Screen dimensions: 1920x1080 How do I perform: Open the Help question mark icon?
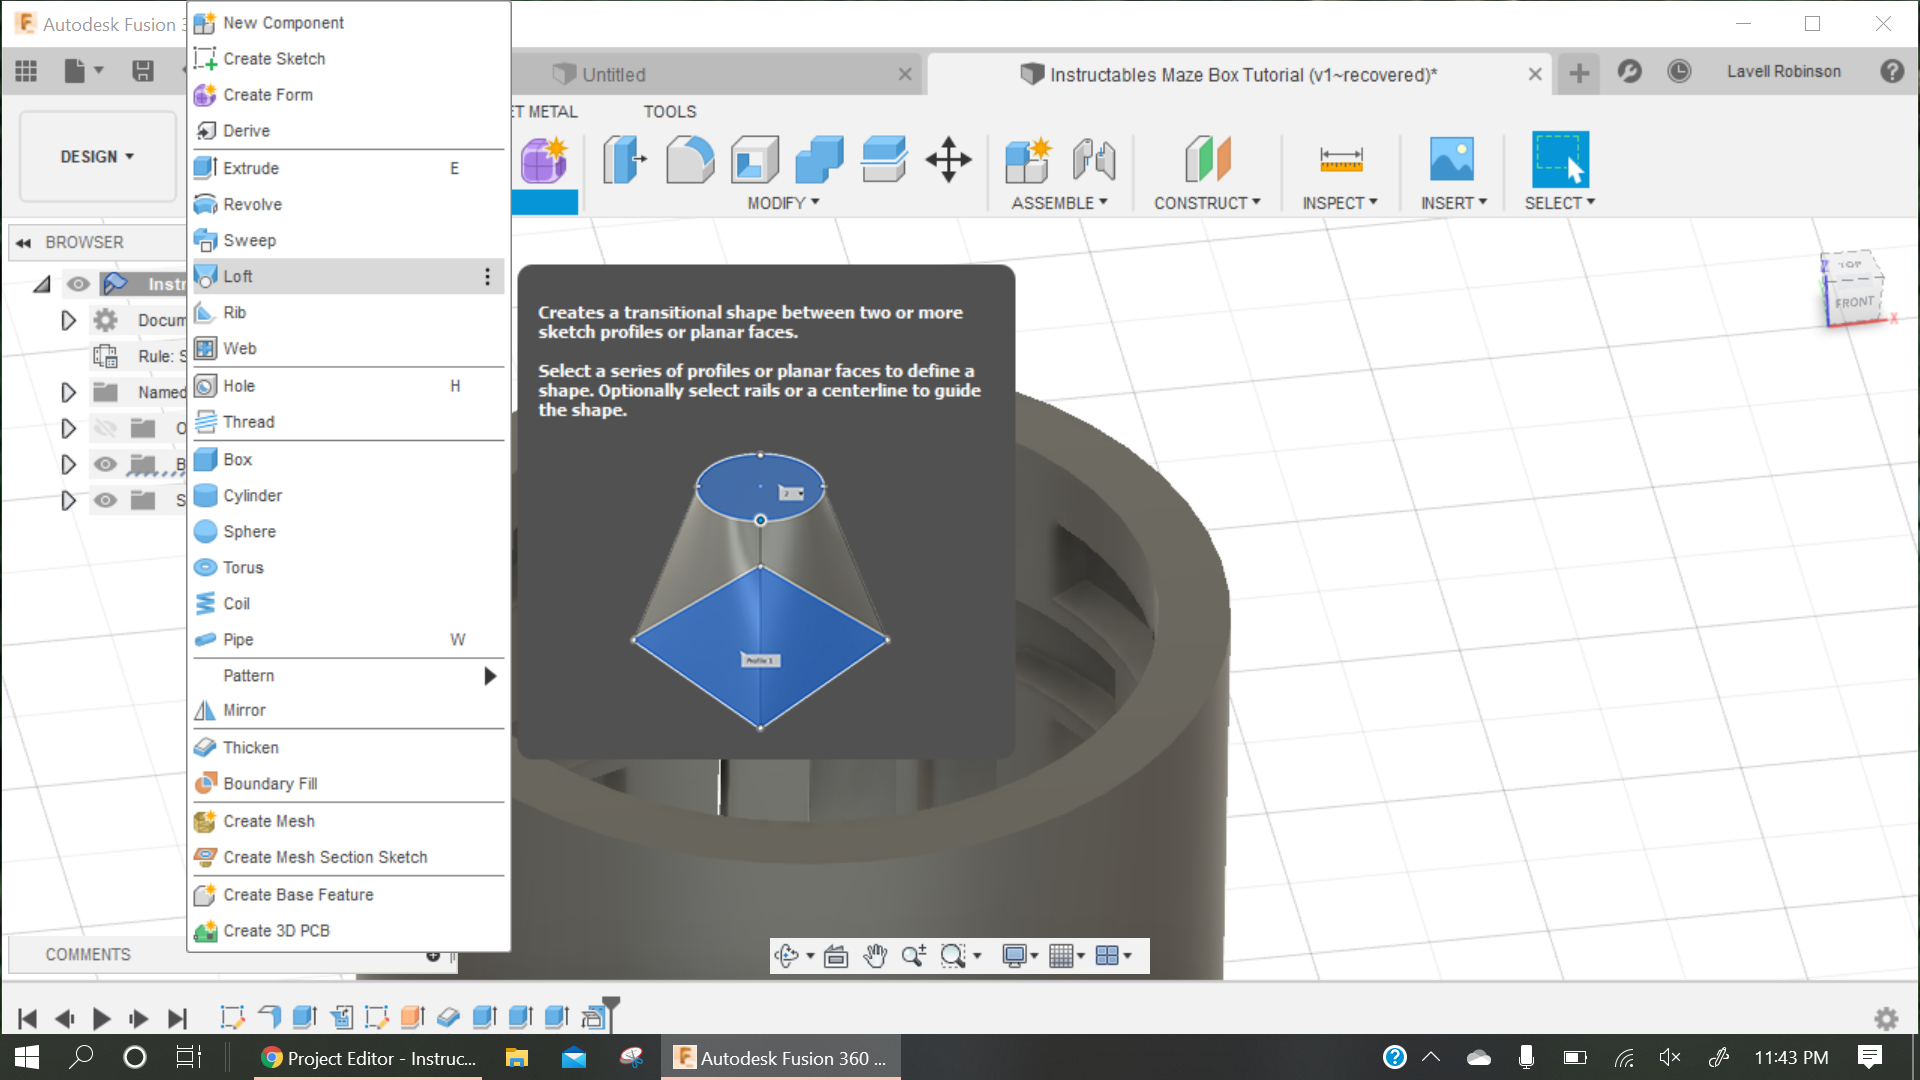pyautogui.click(x=1892, y=71)
